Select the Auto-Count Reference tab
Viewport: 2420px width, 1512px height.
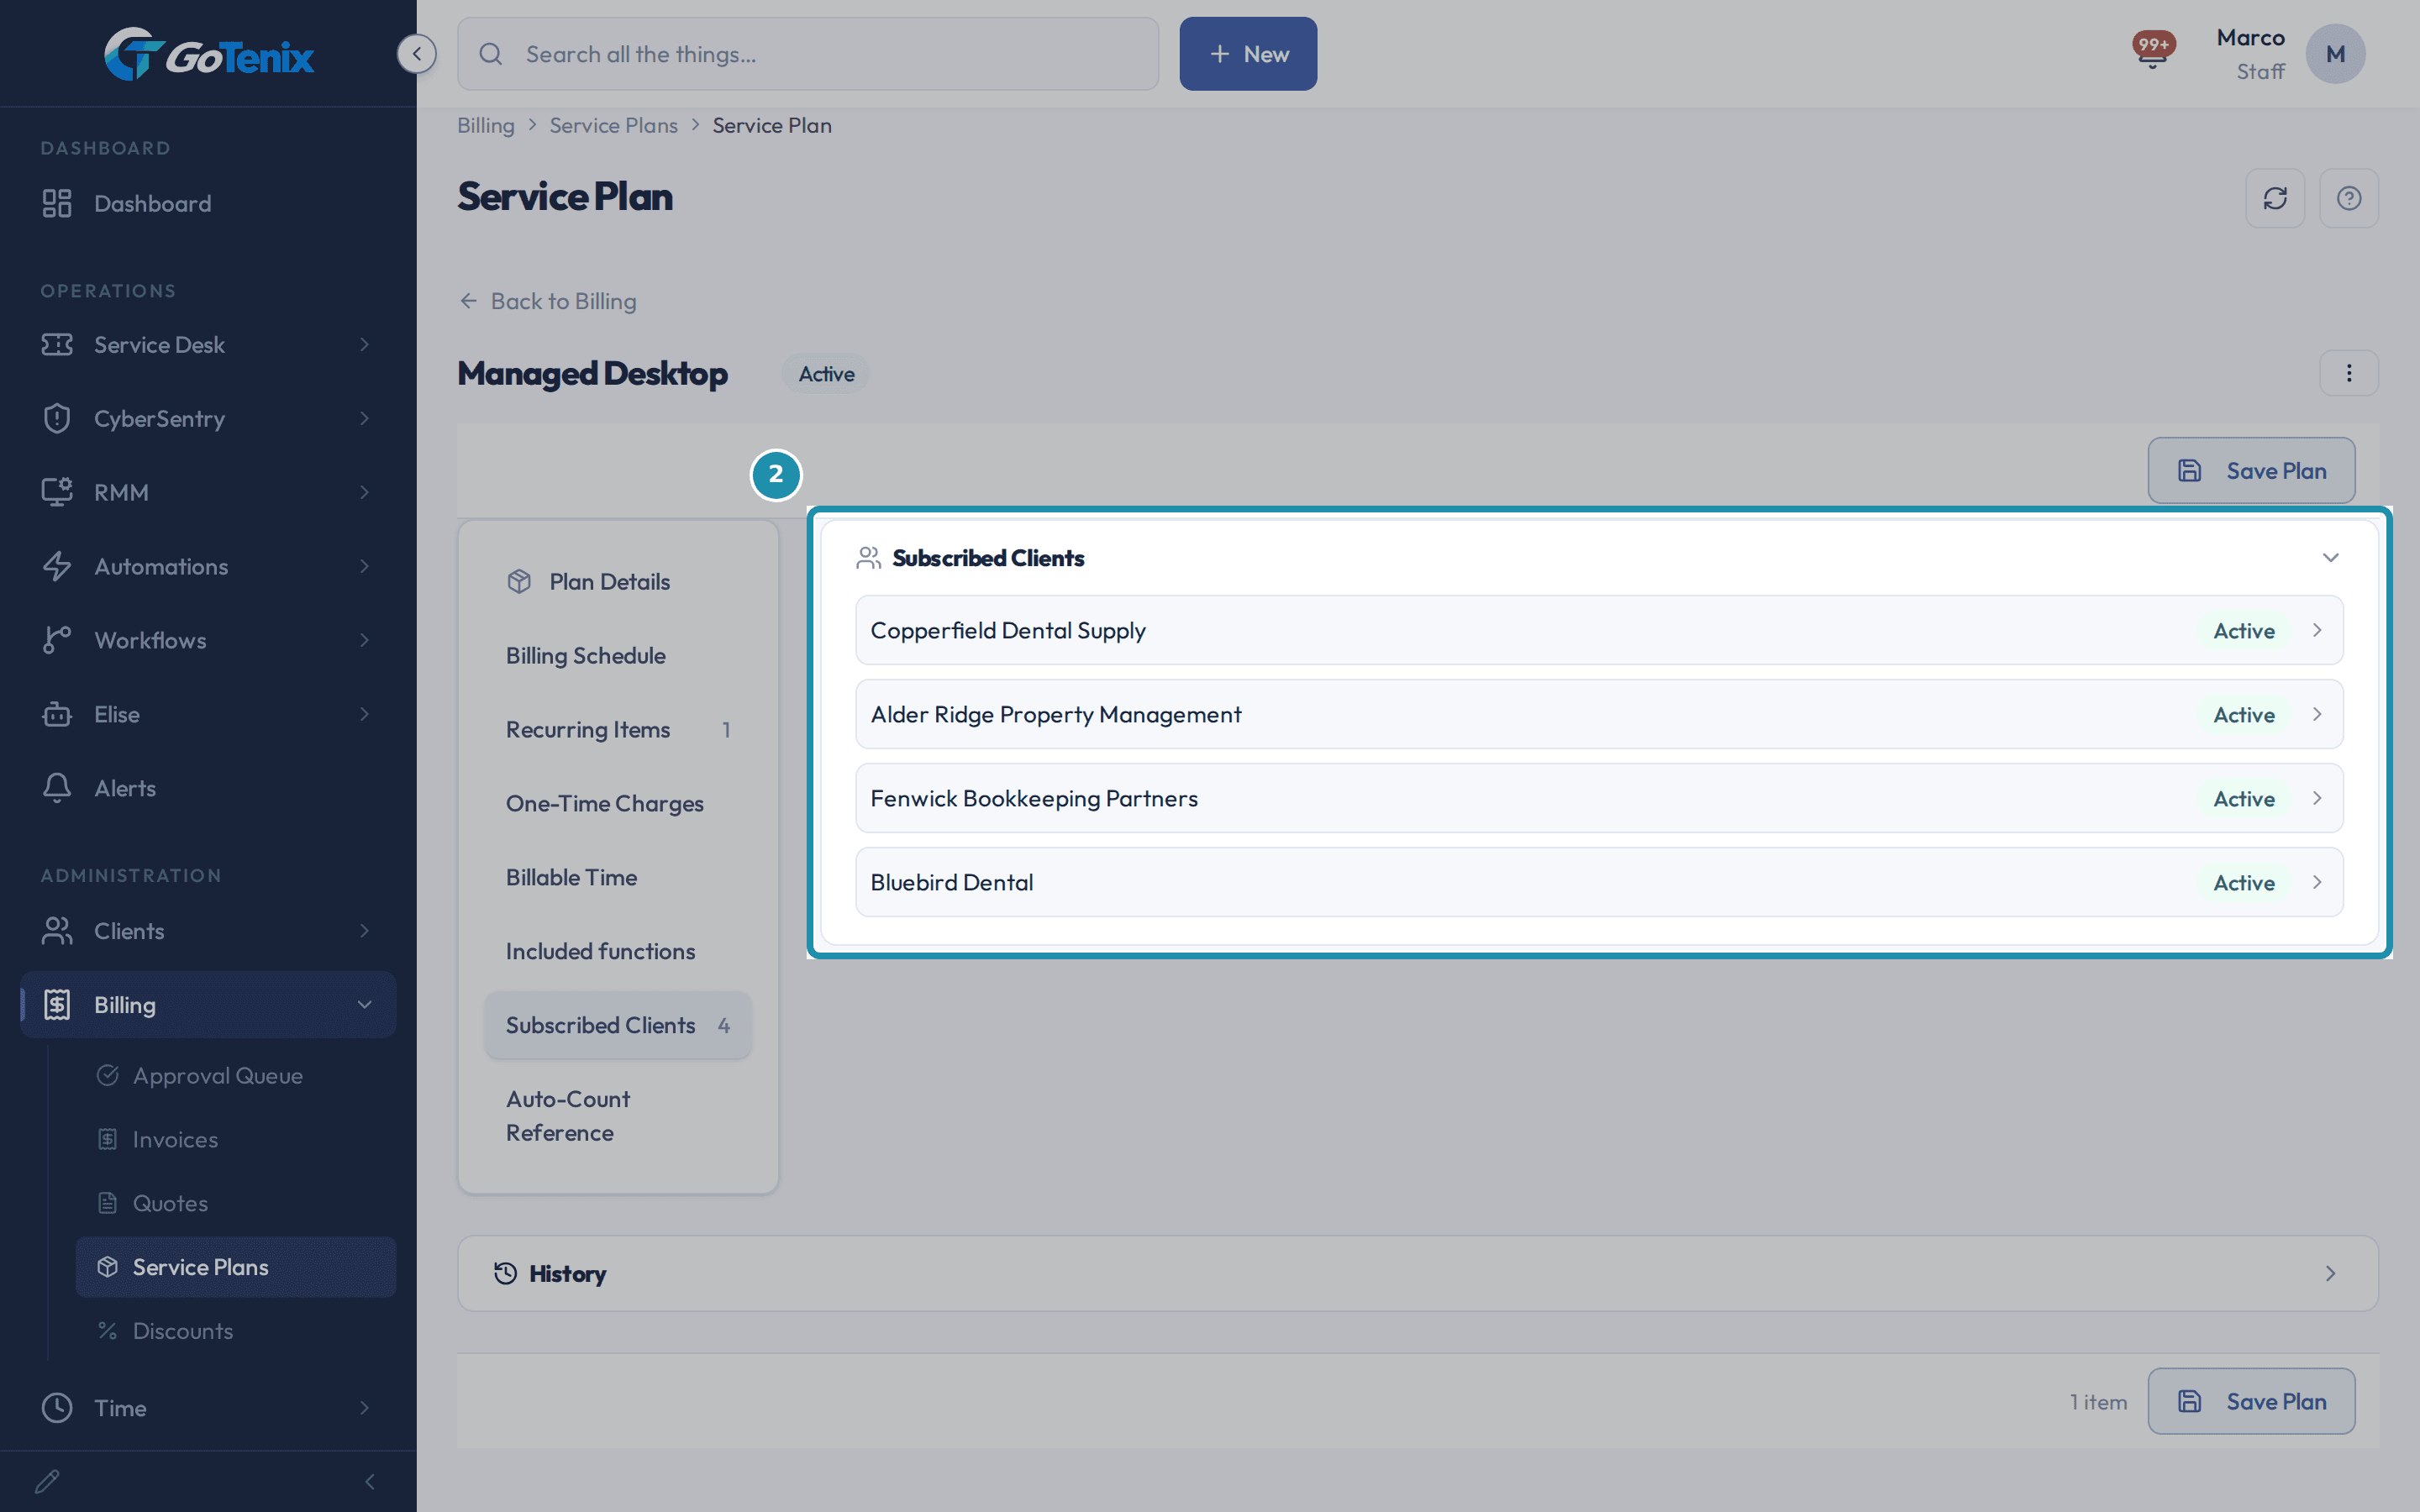click(x=618, y=1116)
